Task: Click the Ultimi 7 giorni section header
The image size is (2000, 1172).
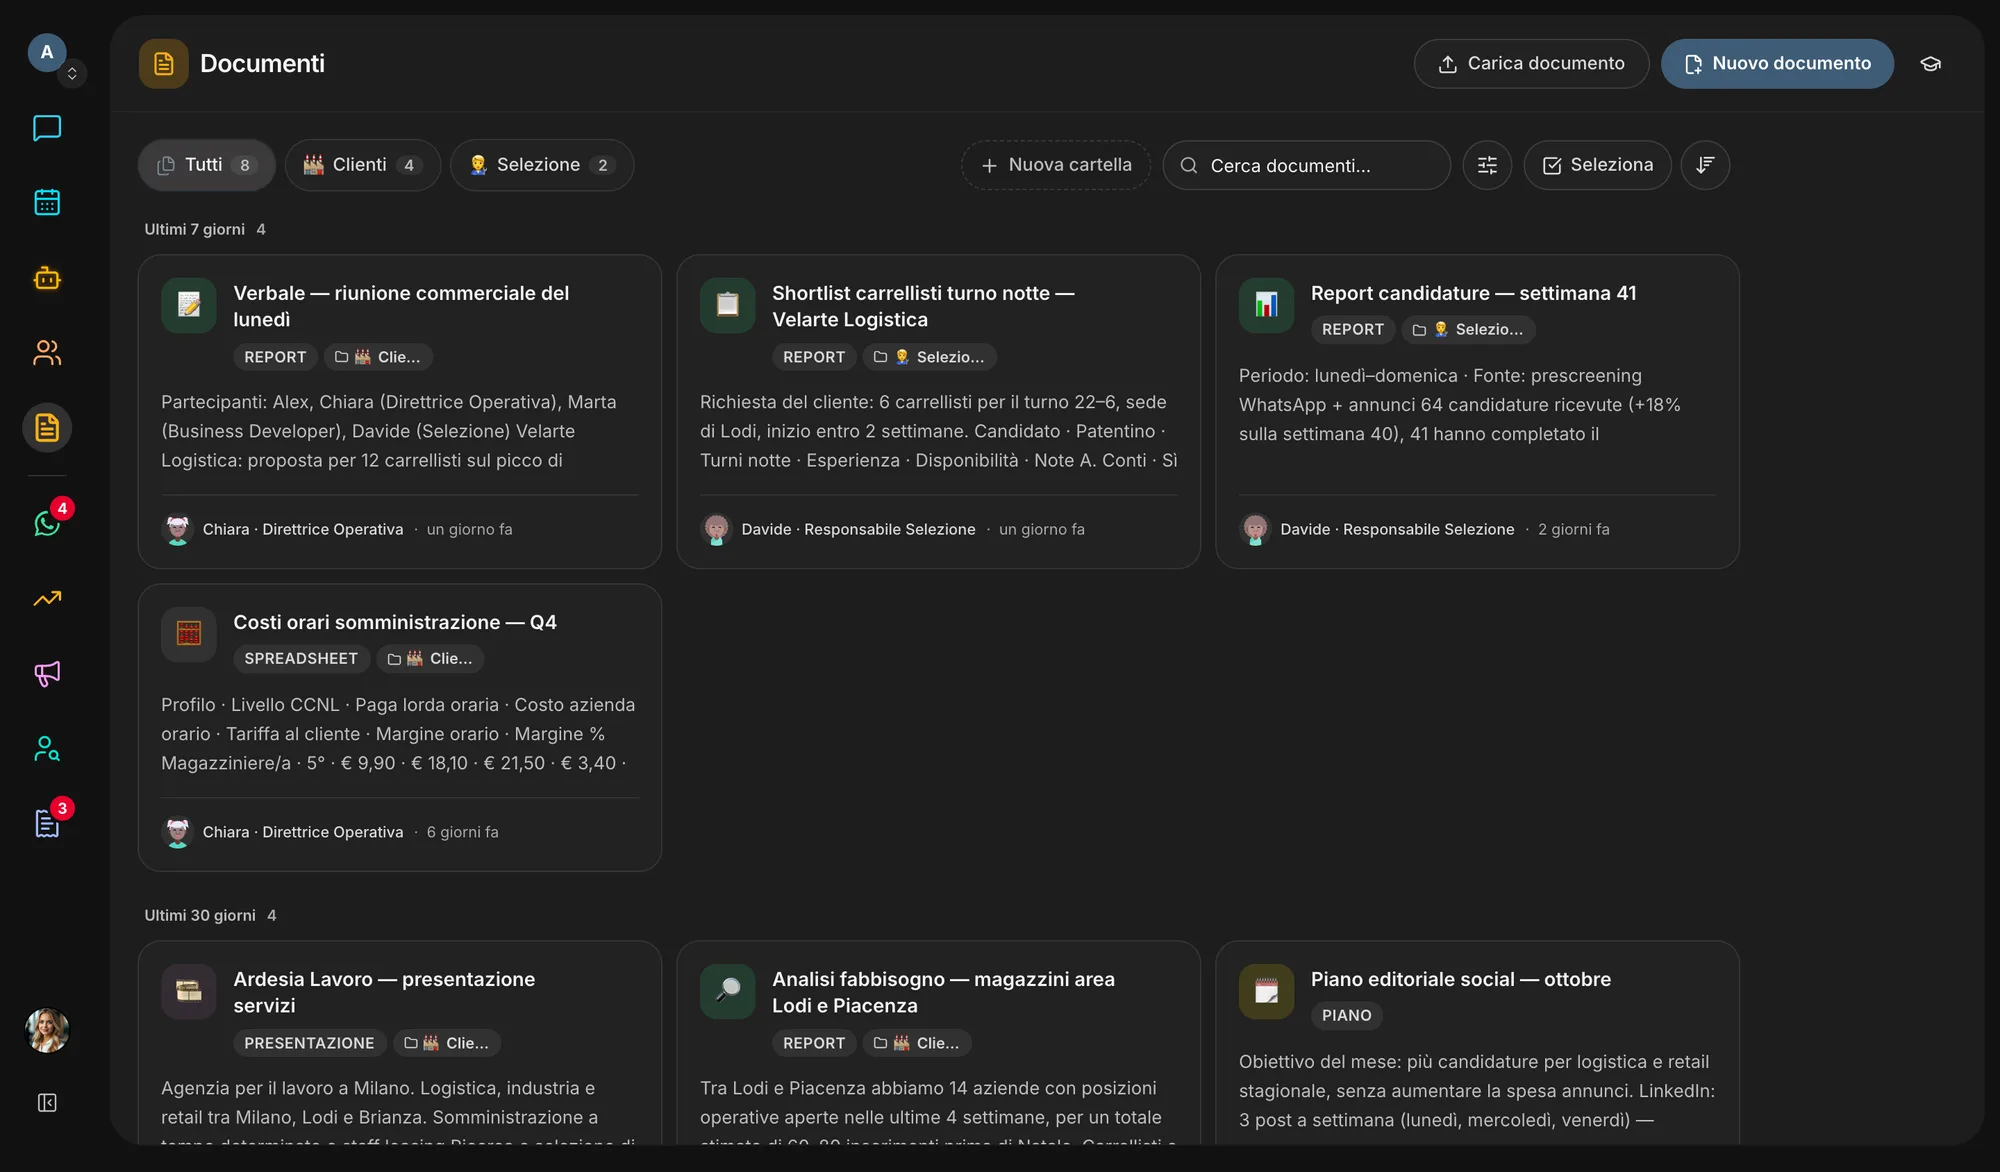Action: tap(205, 229)
